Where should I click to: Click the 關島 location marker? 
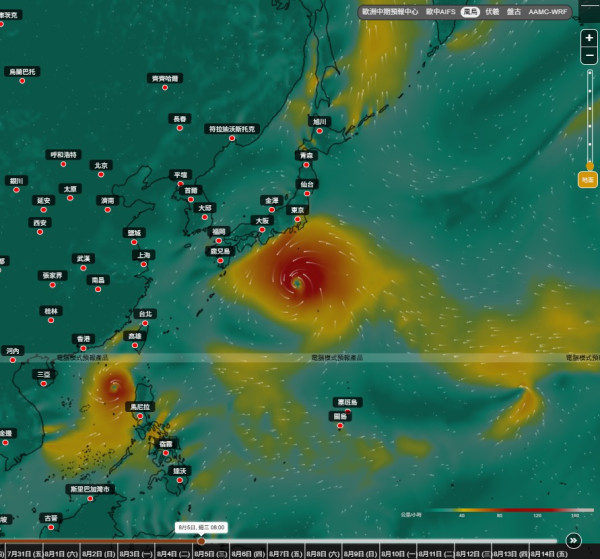[x=340, y=425]
